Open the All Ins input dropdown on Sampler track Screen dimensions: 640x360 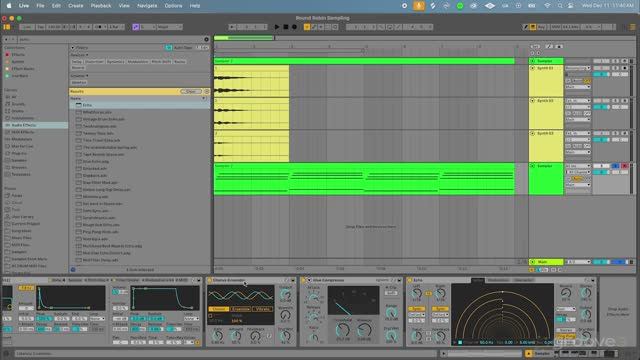578,166
